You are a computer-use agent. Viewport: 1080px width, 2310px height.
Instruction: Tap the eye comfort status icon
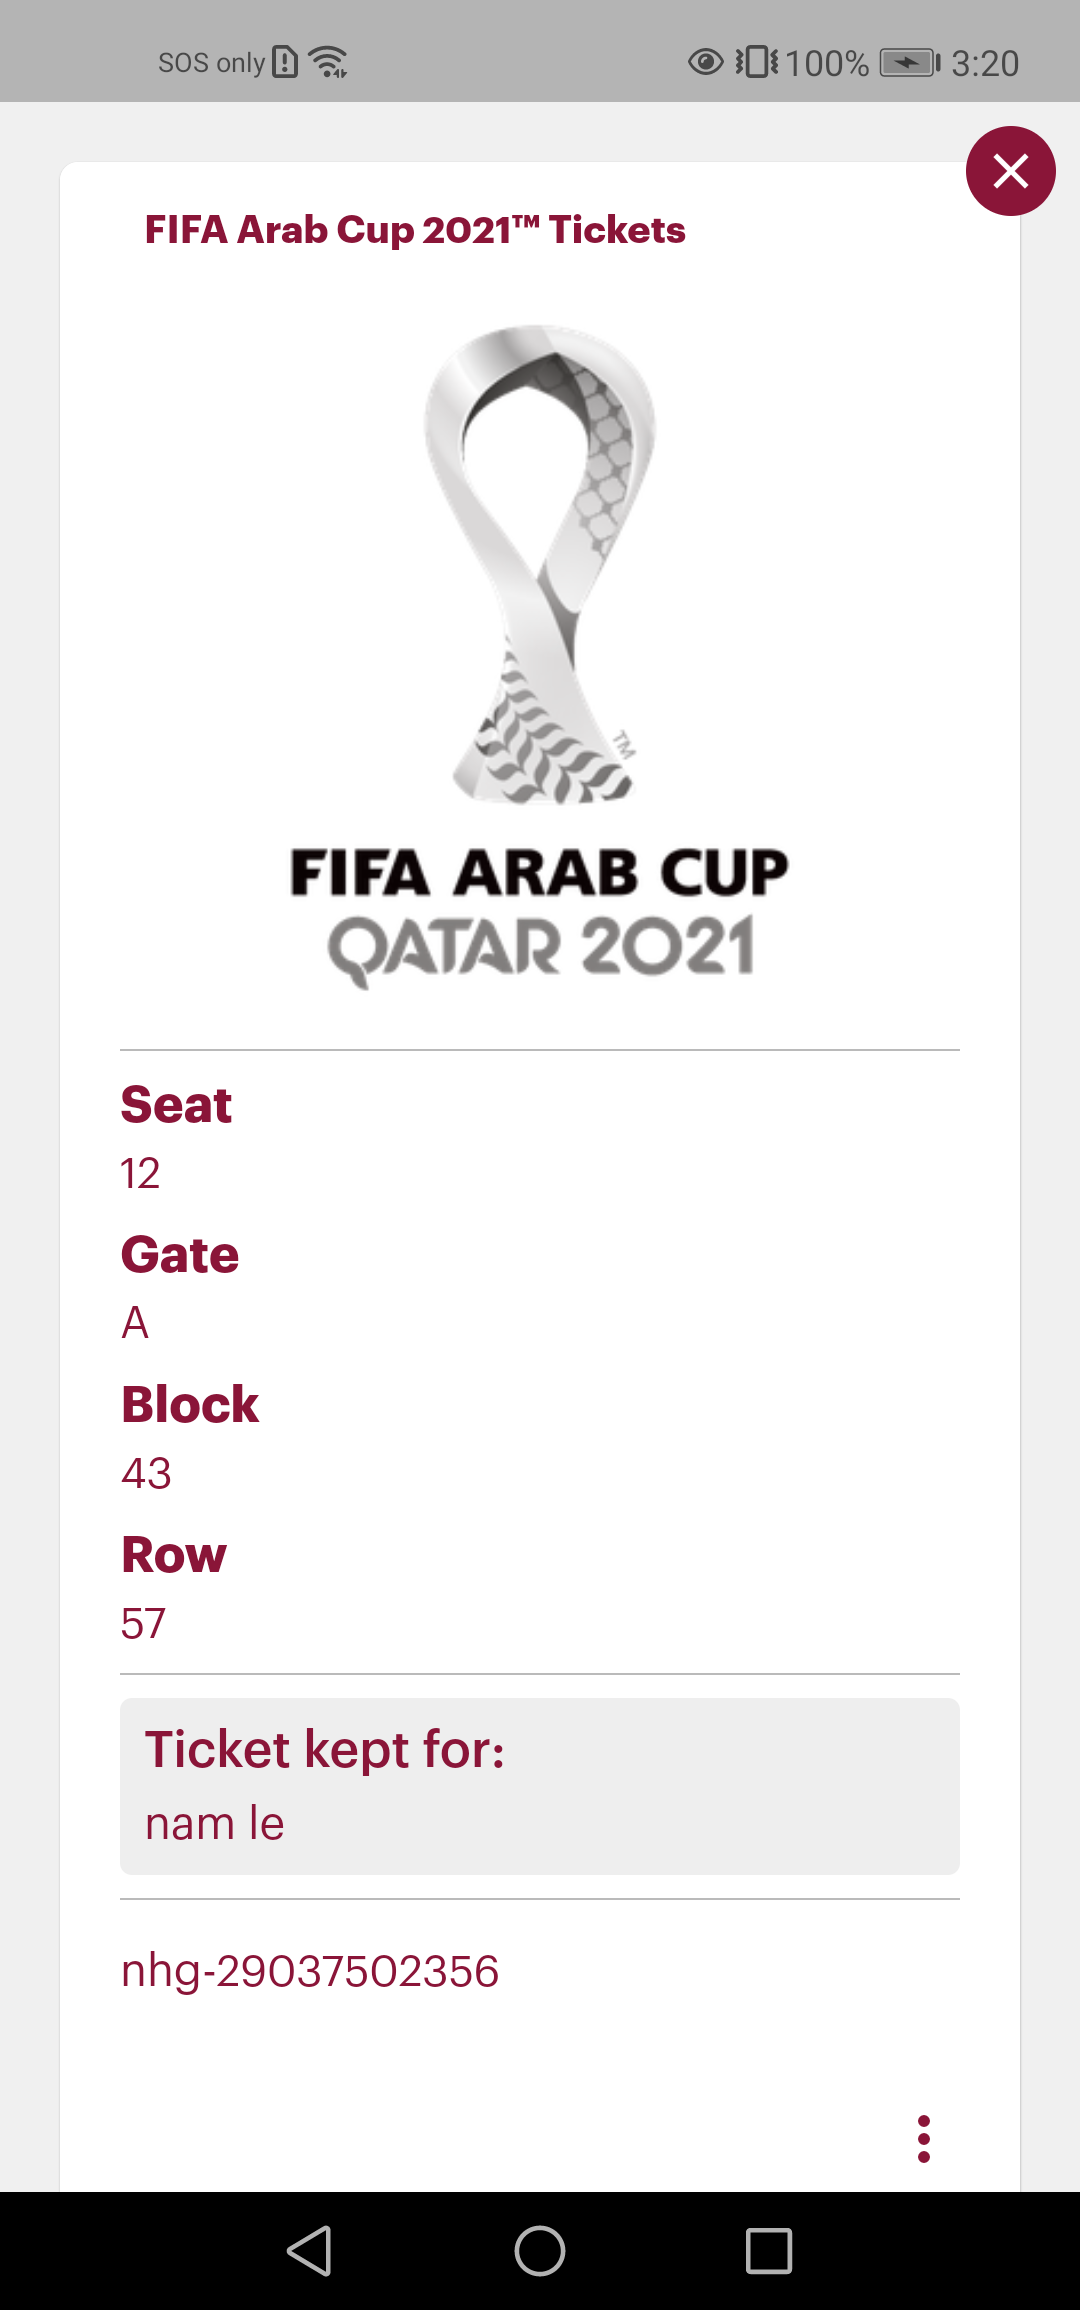[x=705, y=62]
